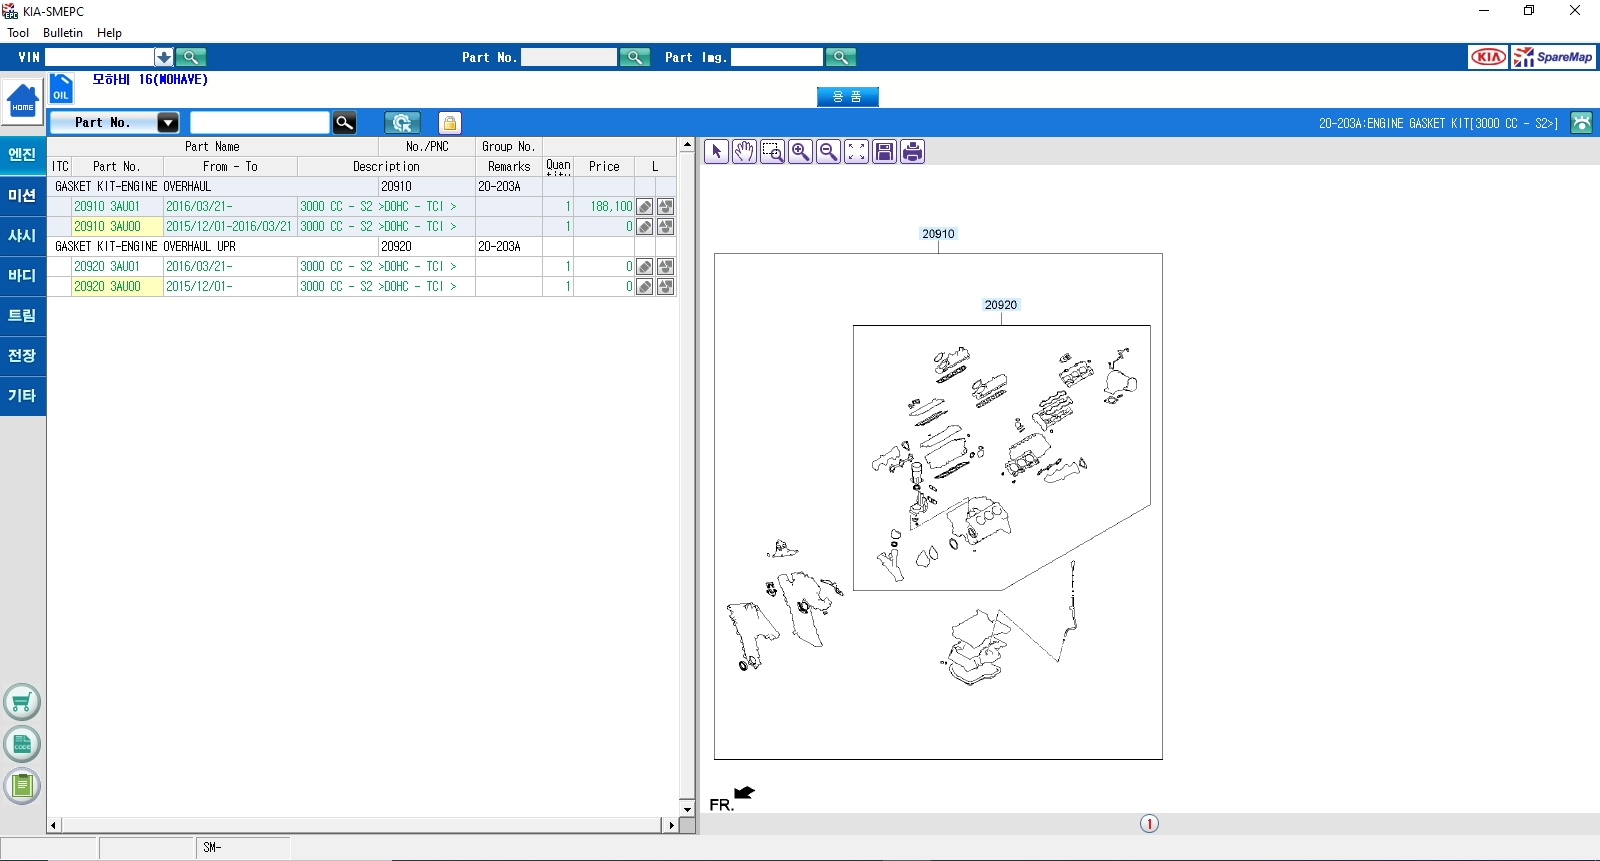Select the hand pan tool

[744, 152]
